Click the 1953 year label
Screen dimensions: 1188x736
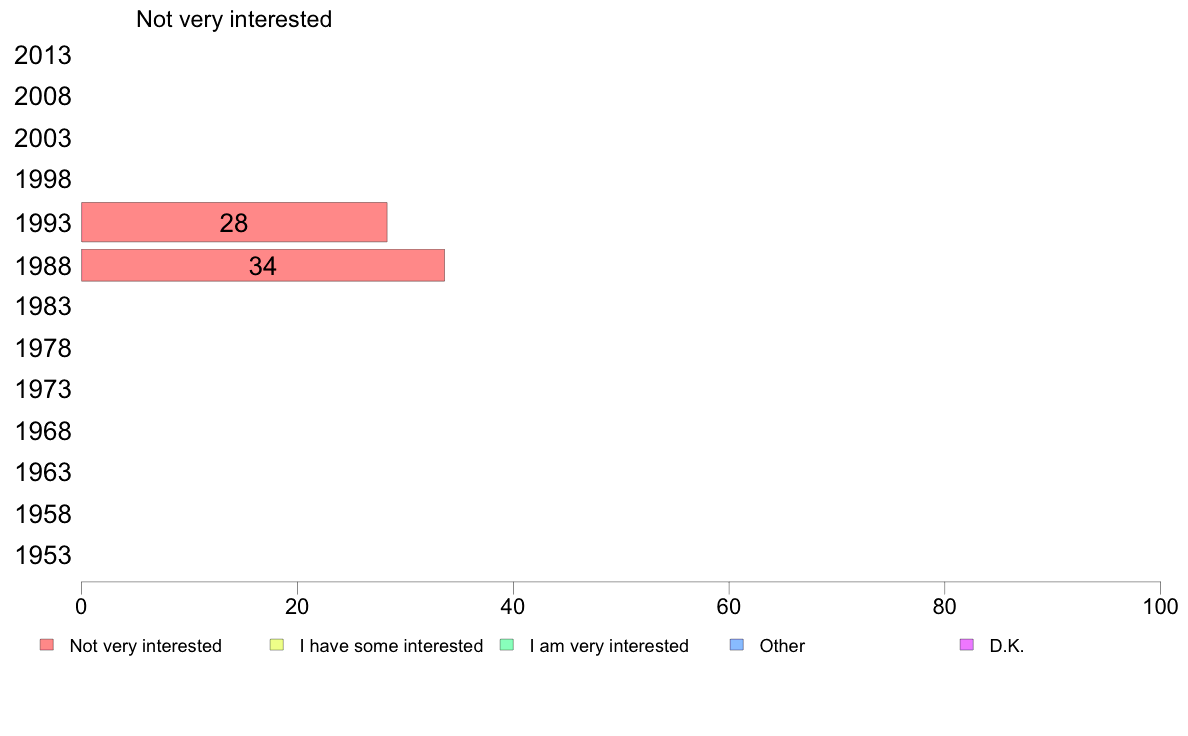pos(42,556)
